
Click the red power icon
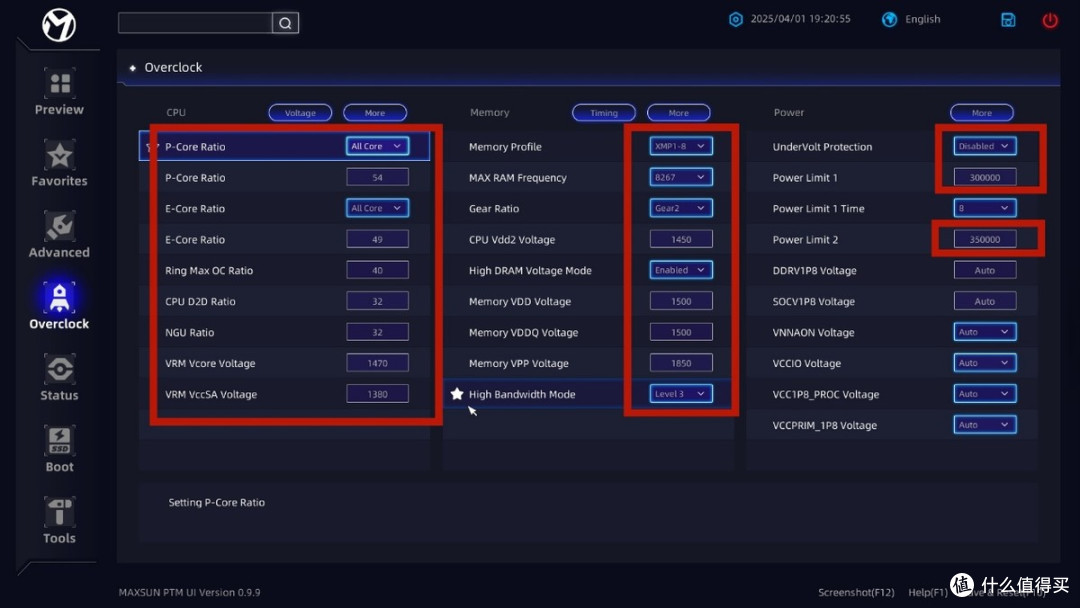[1050, 21]
